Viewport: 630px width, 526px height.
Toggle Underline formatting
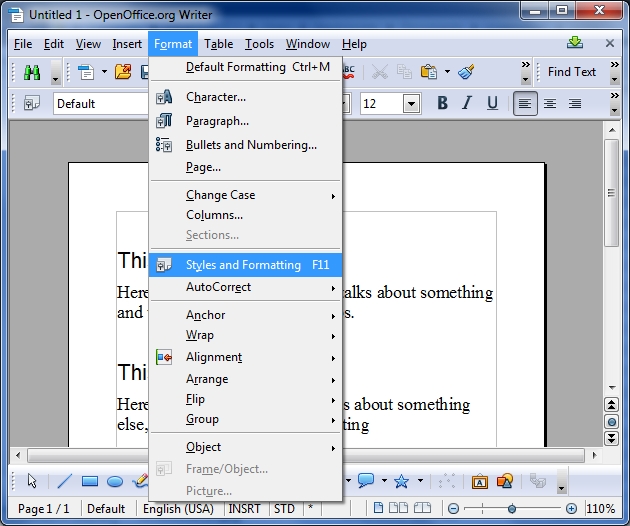pos(492,103)
